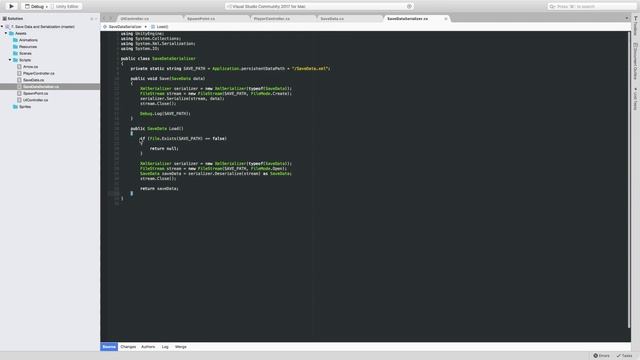Click the UIController.cs file icon
This screenshot has height=360, width=640.
[19, 100]
